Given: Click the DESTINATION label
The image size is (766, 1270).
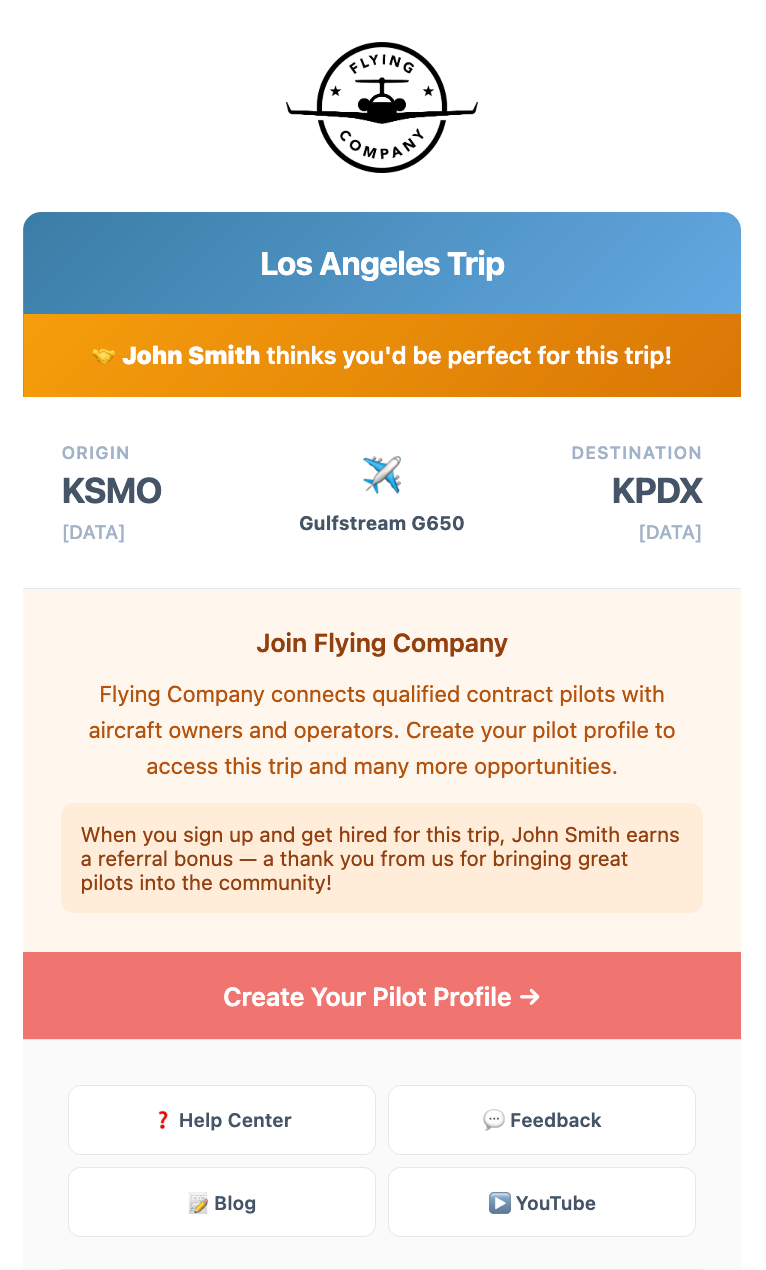Looking at the screenshot, I should click(636, 453).
